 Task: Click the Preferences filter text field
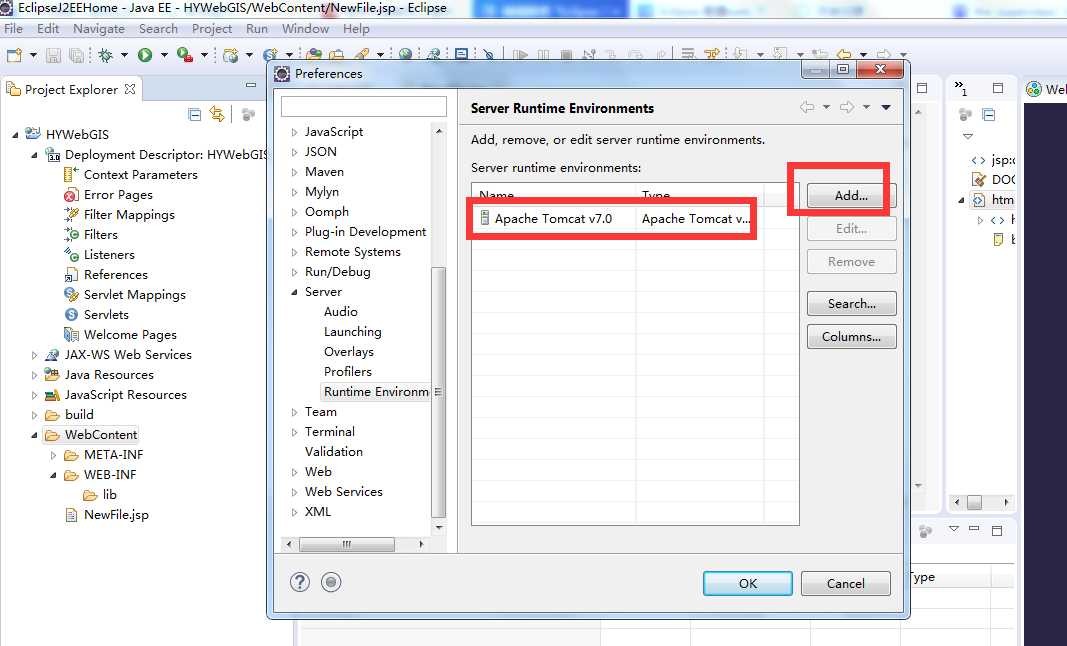click(x=364, y=106)
